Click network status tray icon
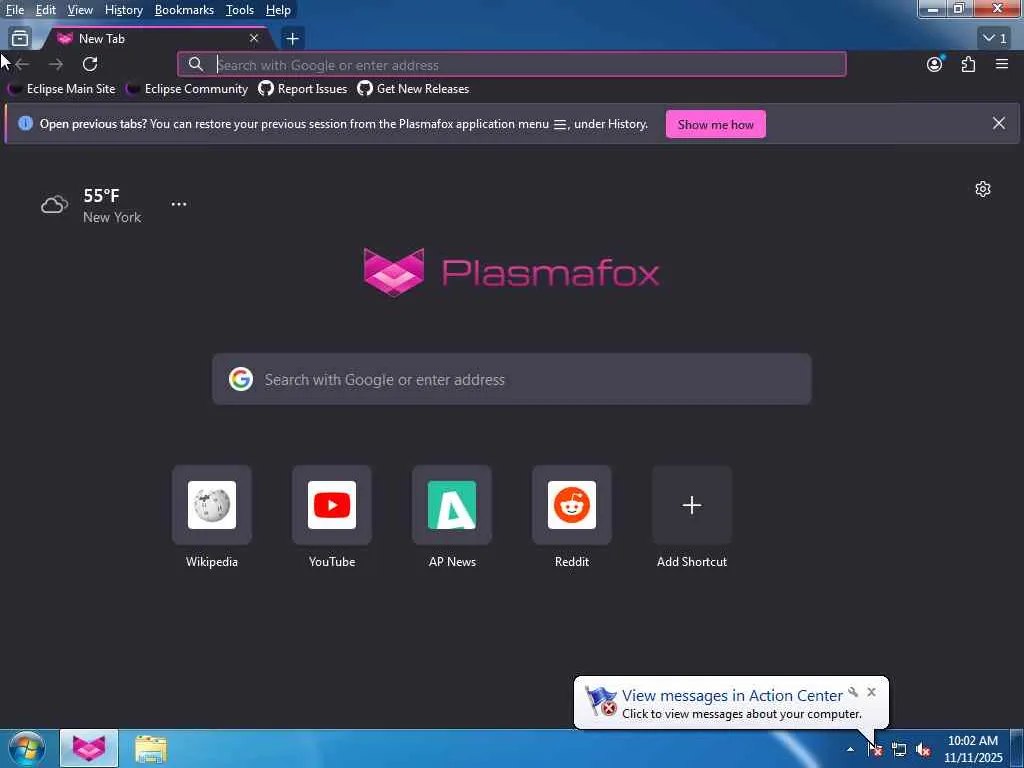Screen dimensions: 1024x768 click(x=899, y=749)
